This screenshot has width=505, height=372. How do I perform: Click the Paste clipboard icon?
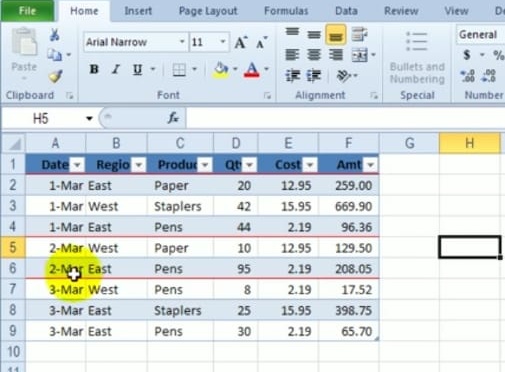[24, 42]
